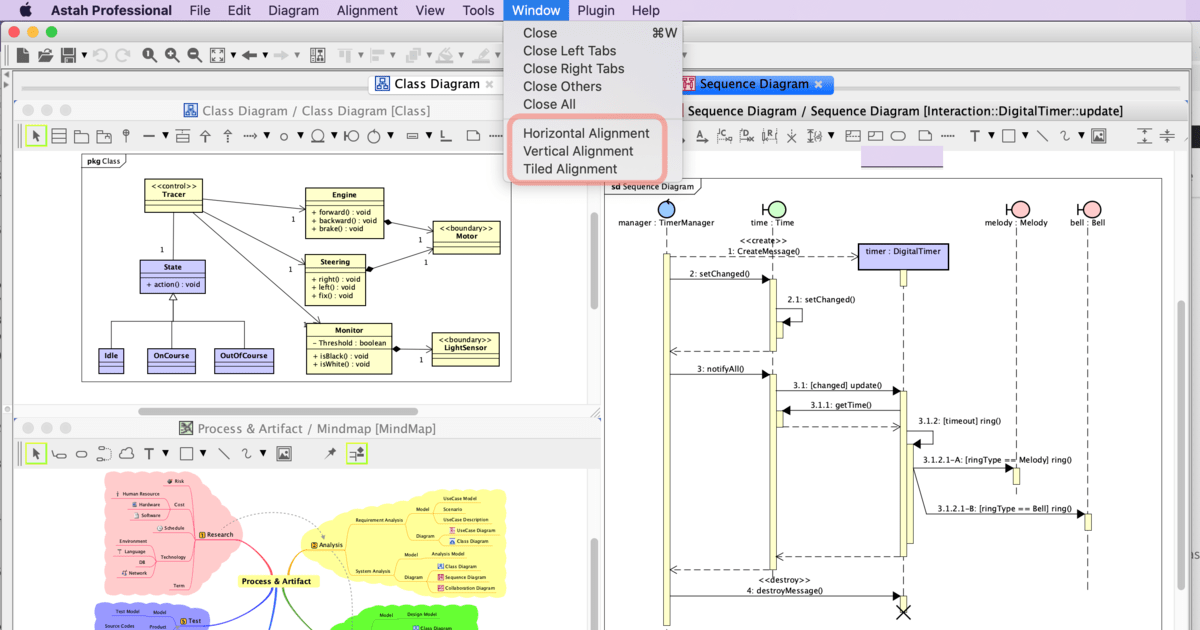Expand the rectangle shape dropdown in sequence toolbar

1025,136
